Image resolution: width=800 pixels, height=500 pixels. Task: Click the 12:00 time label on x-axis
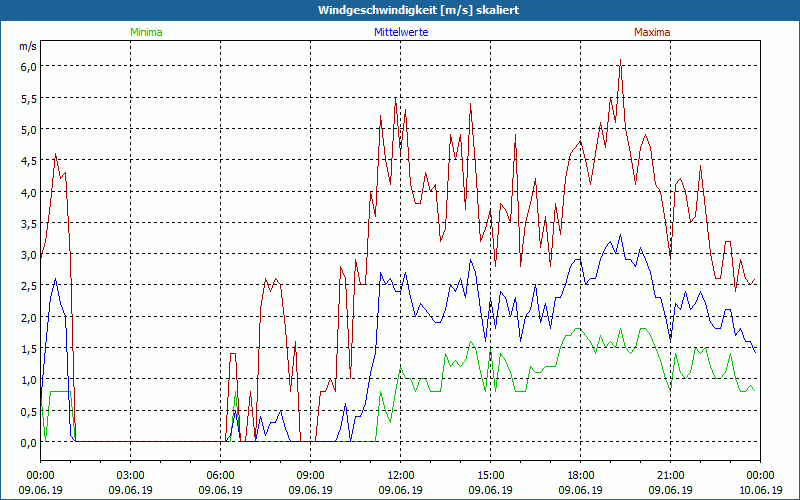401,476
